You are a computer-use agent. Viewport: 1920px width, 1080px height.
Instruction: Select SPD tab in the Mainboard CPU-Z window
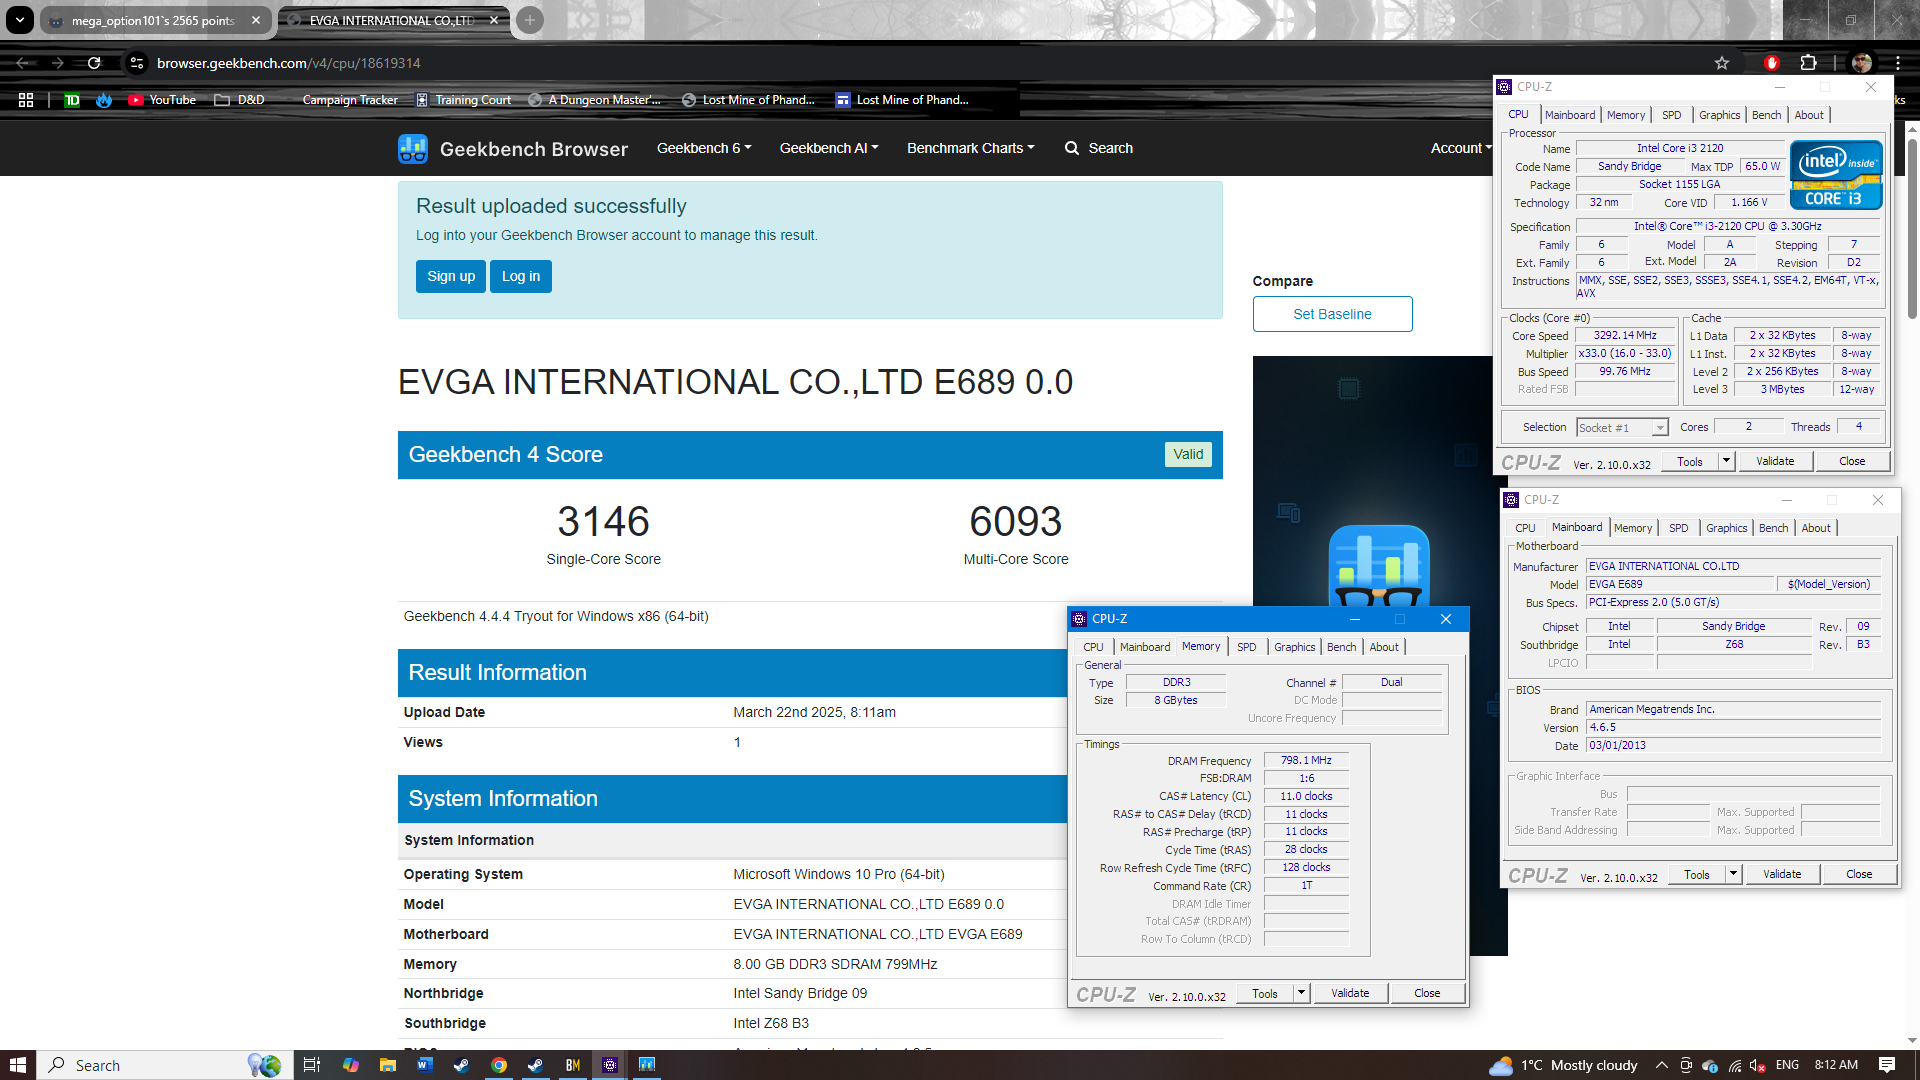(1678, 528)
